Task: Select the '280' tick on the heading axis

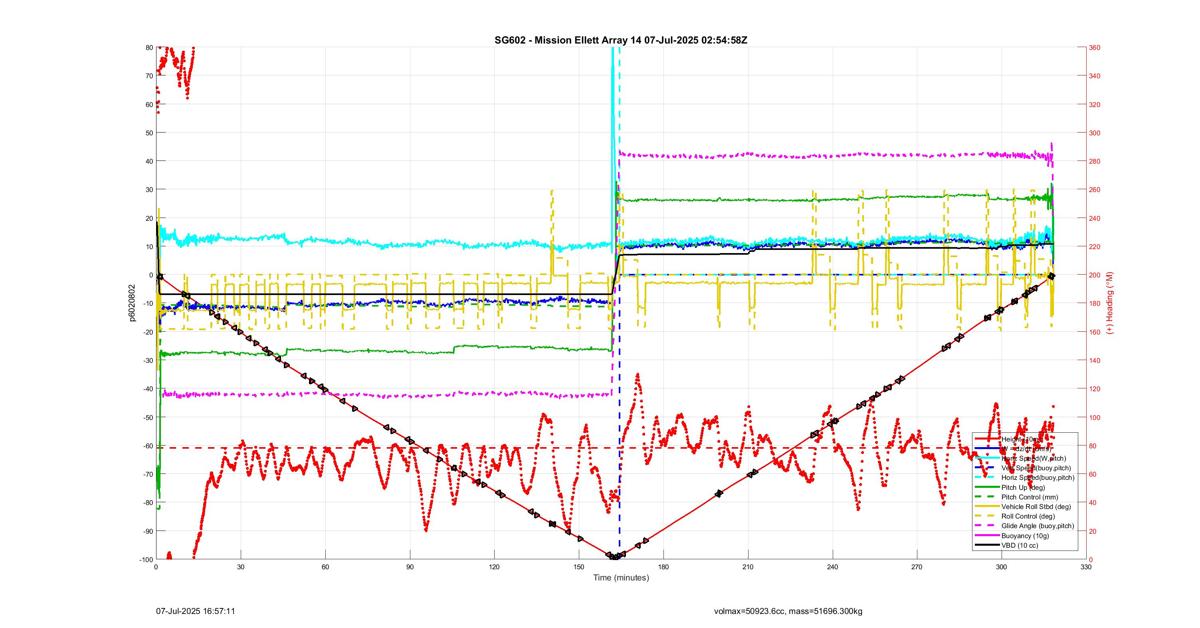Action: [1095, 161]
